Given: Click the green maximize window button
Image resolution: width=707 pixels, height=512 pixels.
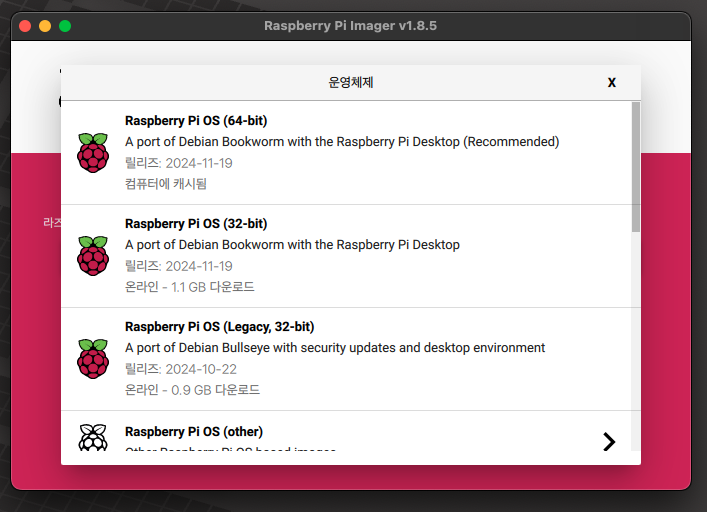Looking at the screenshot, I should 65,26.
